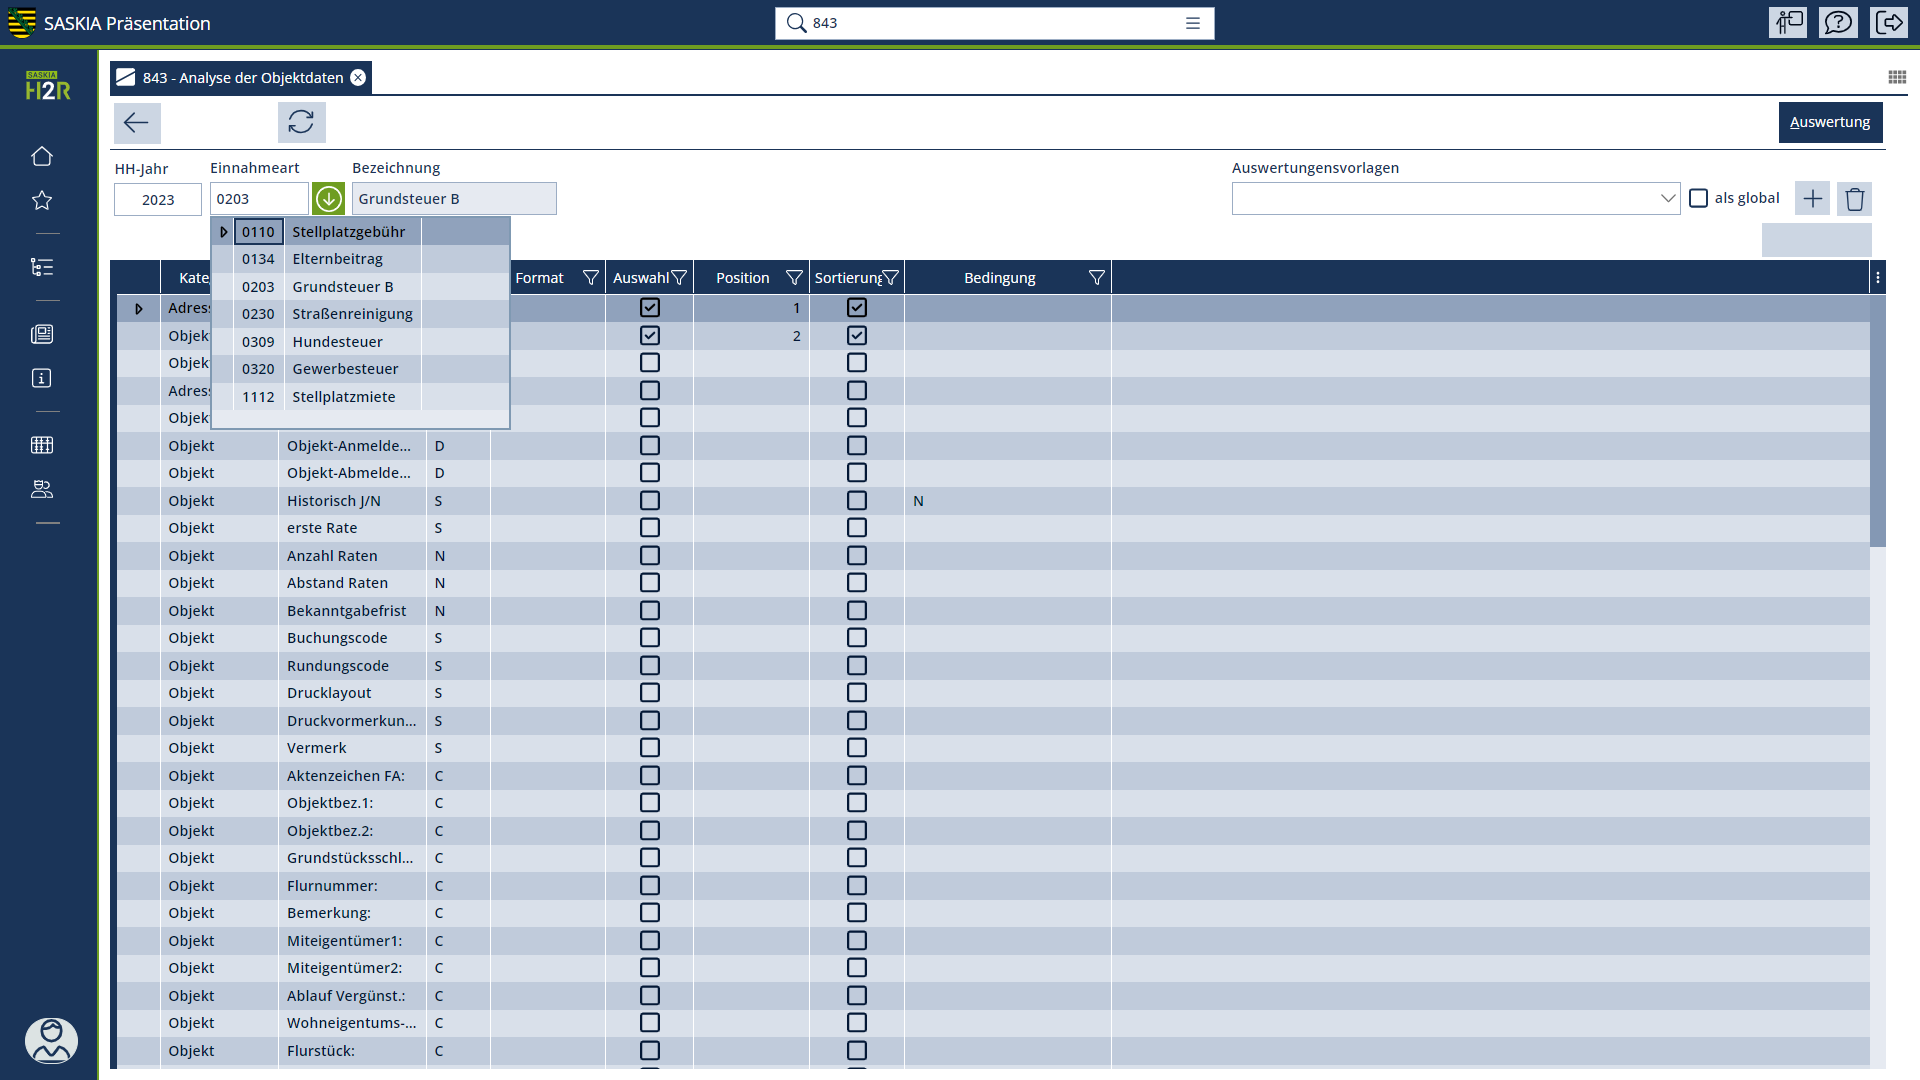The image size is (1920, 1080).
Task: Click the logout icon in top bar
Action: click(x=1889, y=22)
